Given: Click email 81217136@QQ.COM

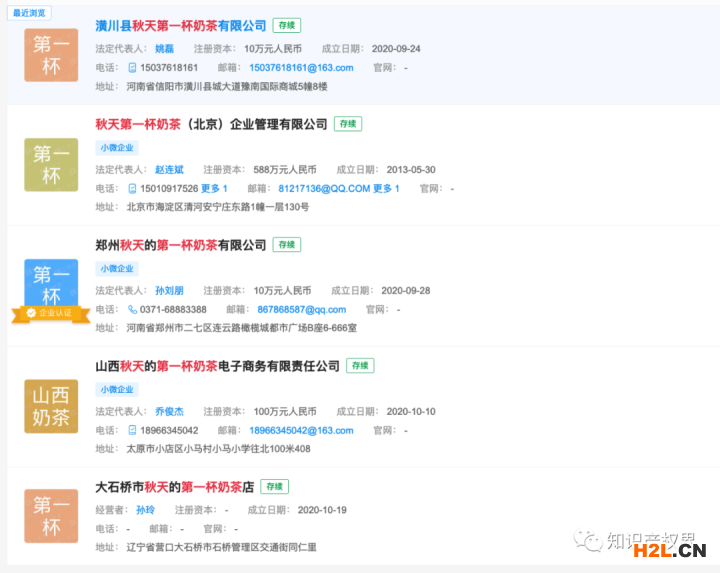Looking at the screenshot, I should point(324,189).
